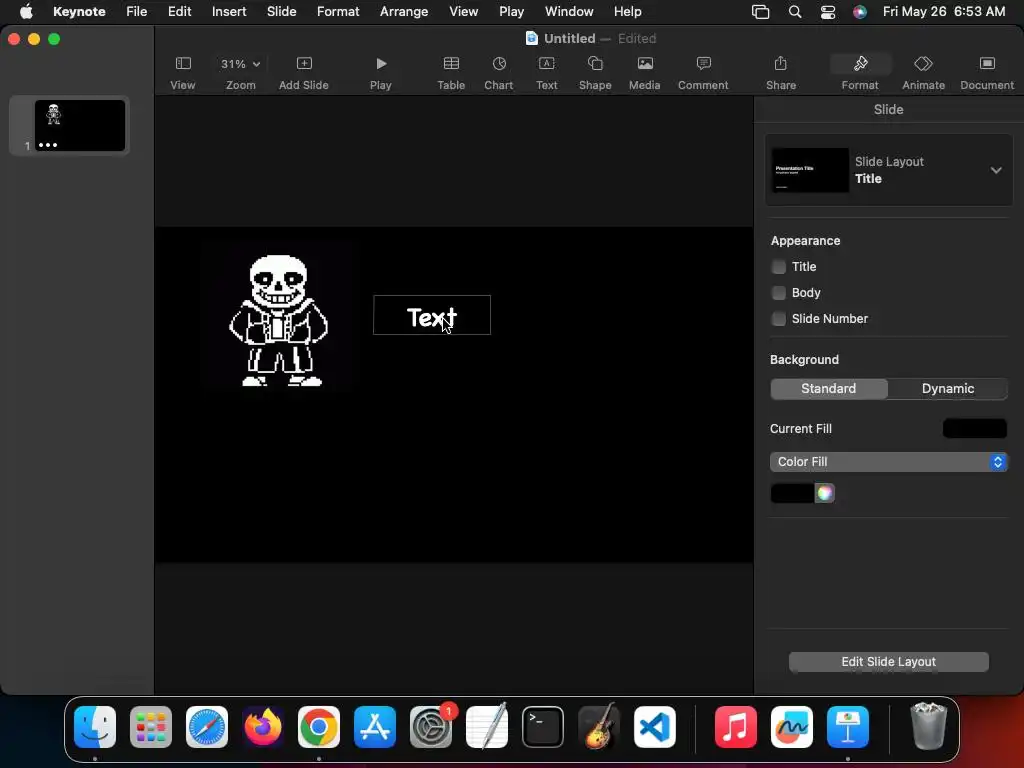Enable the Body checkbox under Appearance
The width and height of the screenshot is (1024, 768).
tap(778, 293)
